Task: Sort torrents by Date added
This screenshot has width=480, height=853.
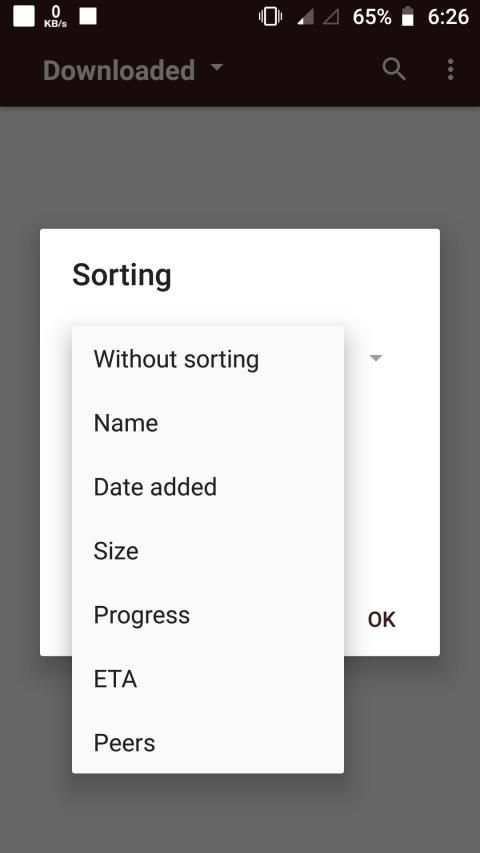Action: [x=207, y=486]
